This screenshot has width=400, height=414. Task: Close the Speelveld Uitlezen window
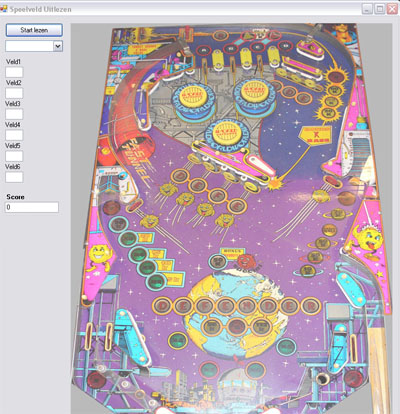click(x=392, y=9)
